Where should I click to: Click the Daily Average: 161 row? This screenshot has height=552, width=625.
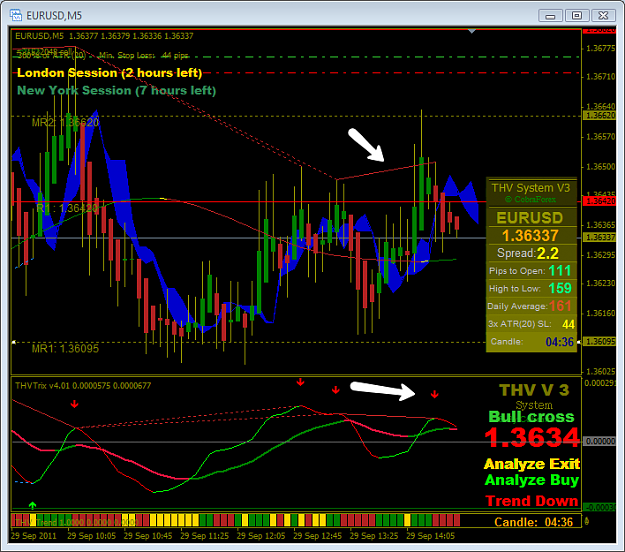tap(530, 306)
